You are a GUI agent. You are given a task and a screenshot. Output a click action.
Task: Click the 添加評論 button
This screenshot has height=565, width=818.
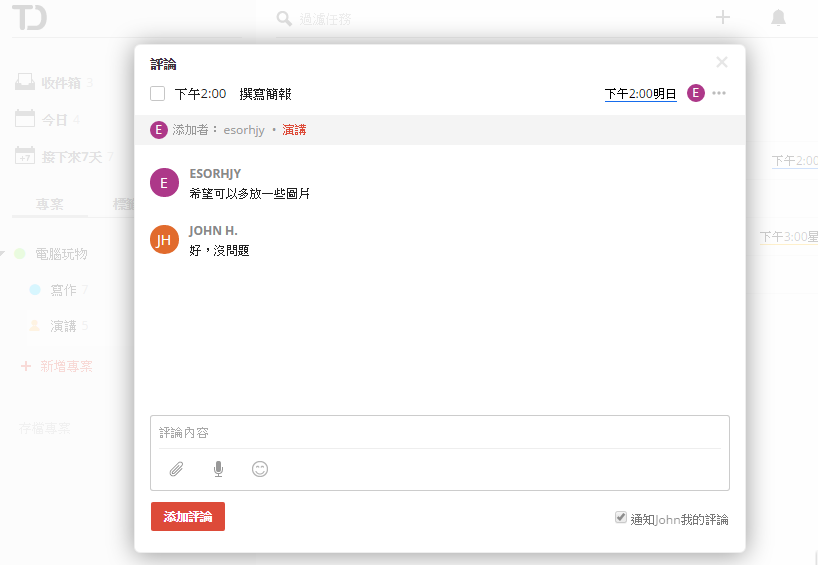188,516
